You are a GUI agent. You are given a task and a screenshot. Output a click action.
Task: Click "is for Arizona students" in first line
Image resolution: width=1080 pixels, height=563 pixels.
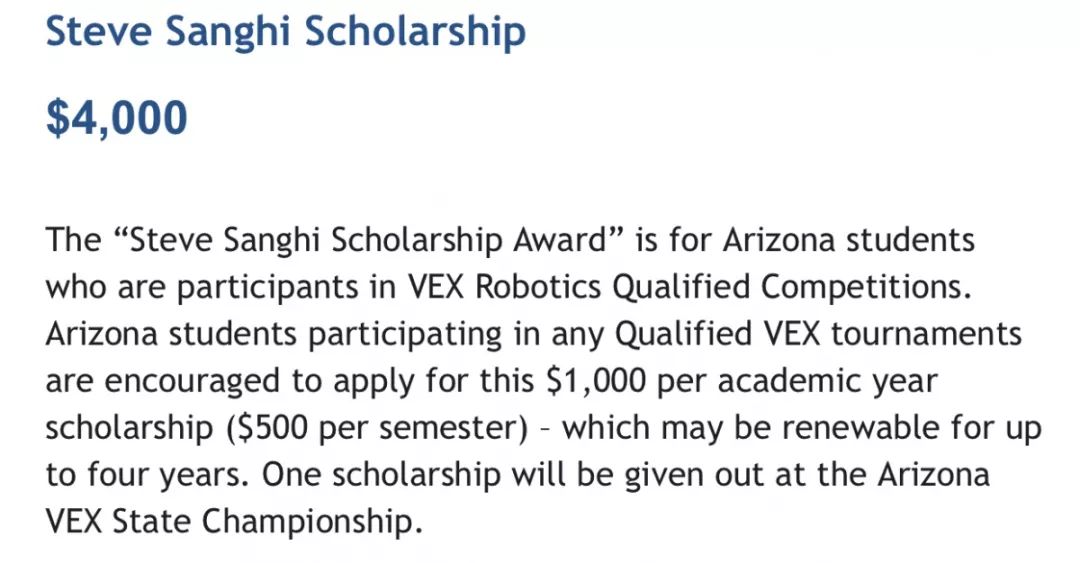pyautogui.click(x=804, y=240)
